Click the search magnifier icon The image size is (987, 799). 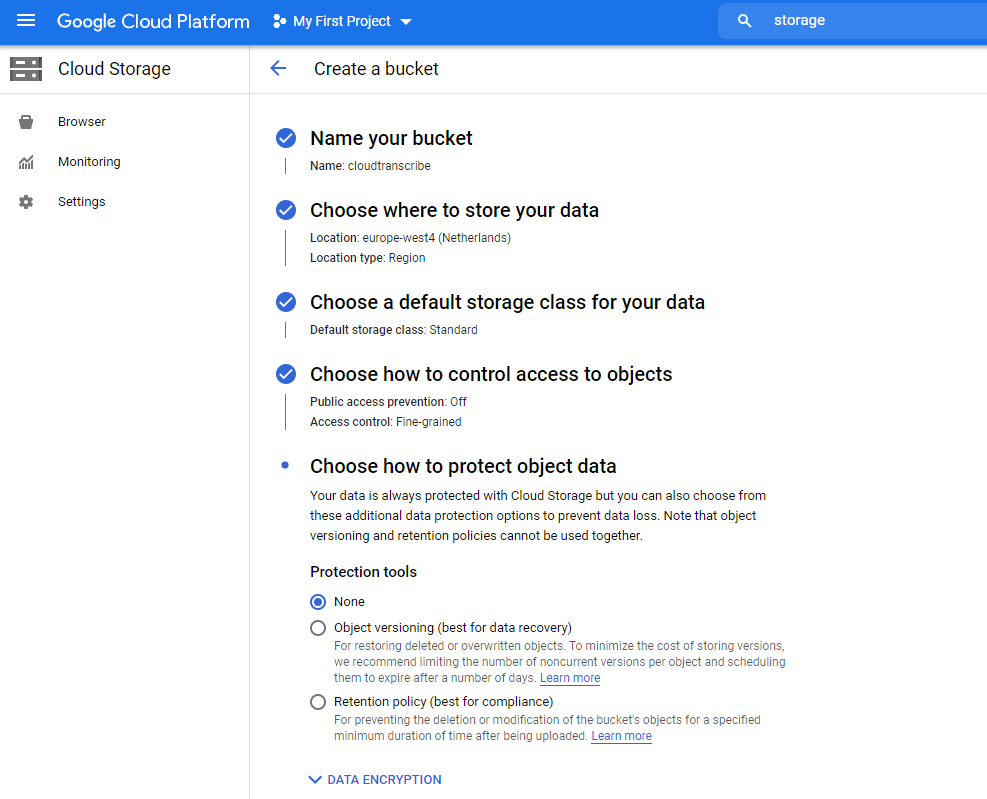pos(744,21)
